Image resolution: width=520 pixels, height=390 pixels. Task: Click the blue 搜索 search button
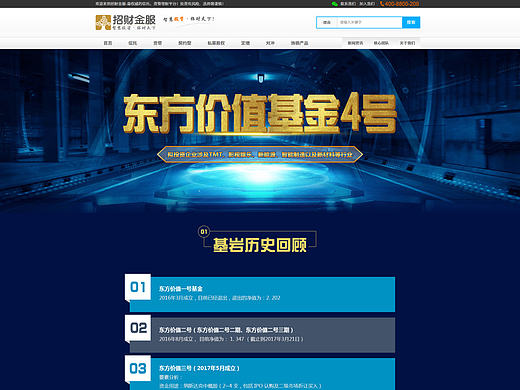pyautogui.click(x=411, y=22)
